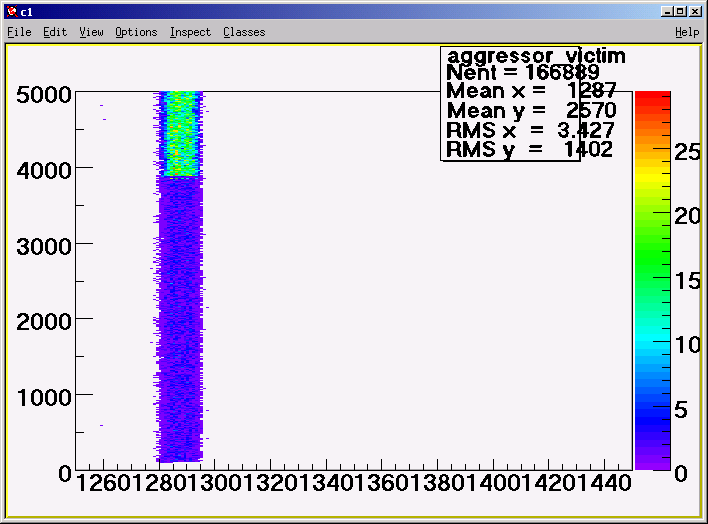This screenshot has height=524, width=708.
Task: Open the Inspect menu
Action: pos(190,32)
